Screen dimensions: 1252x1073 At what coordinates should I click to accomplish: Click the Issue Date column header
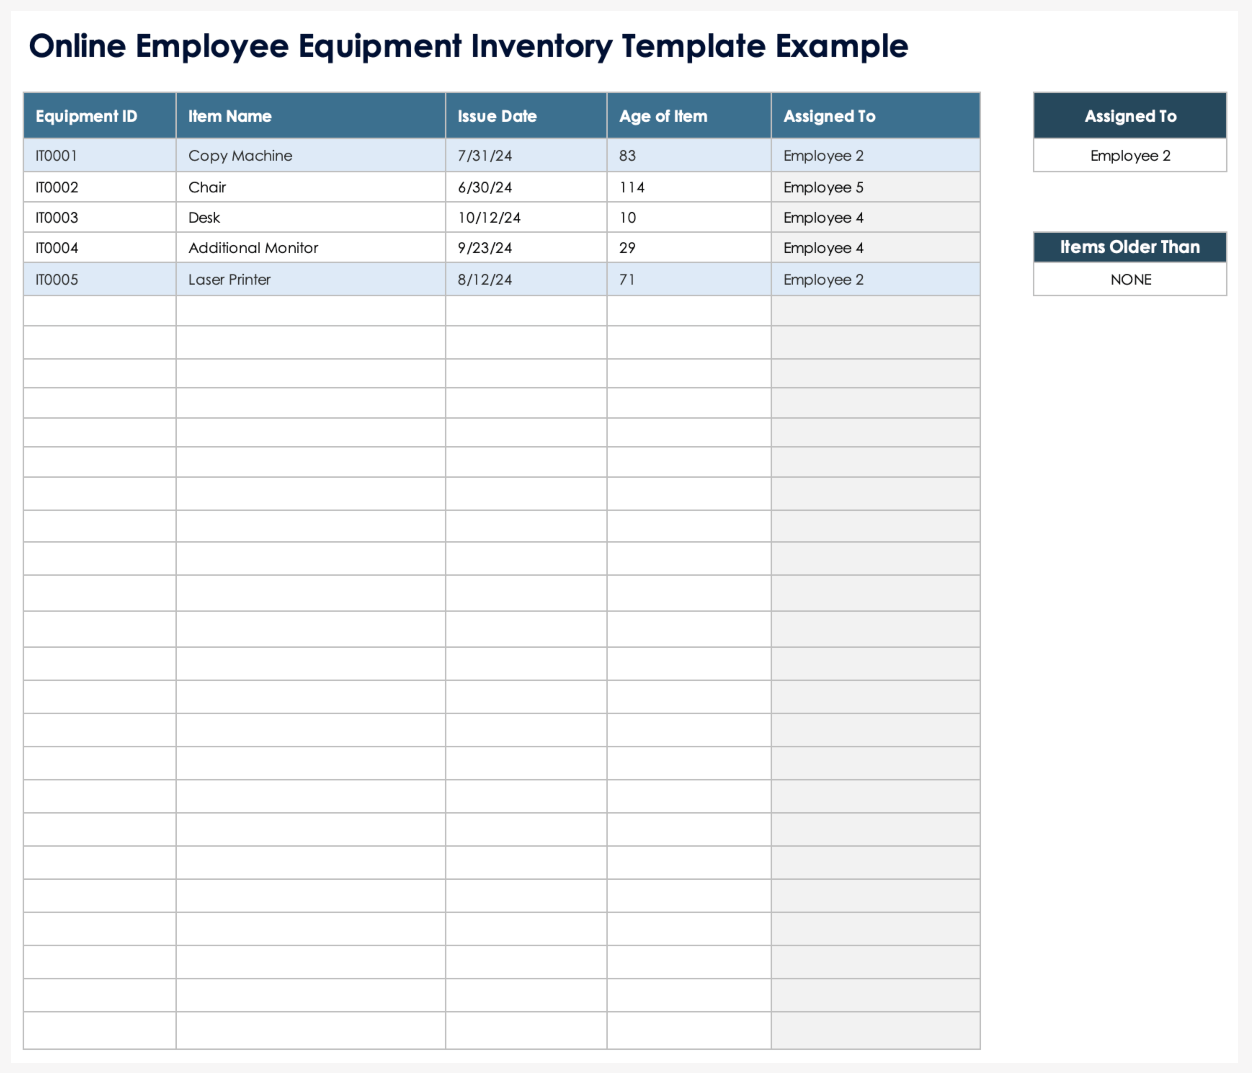coord(525,116)
